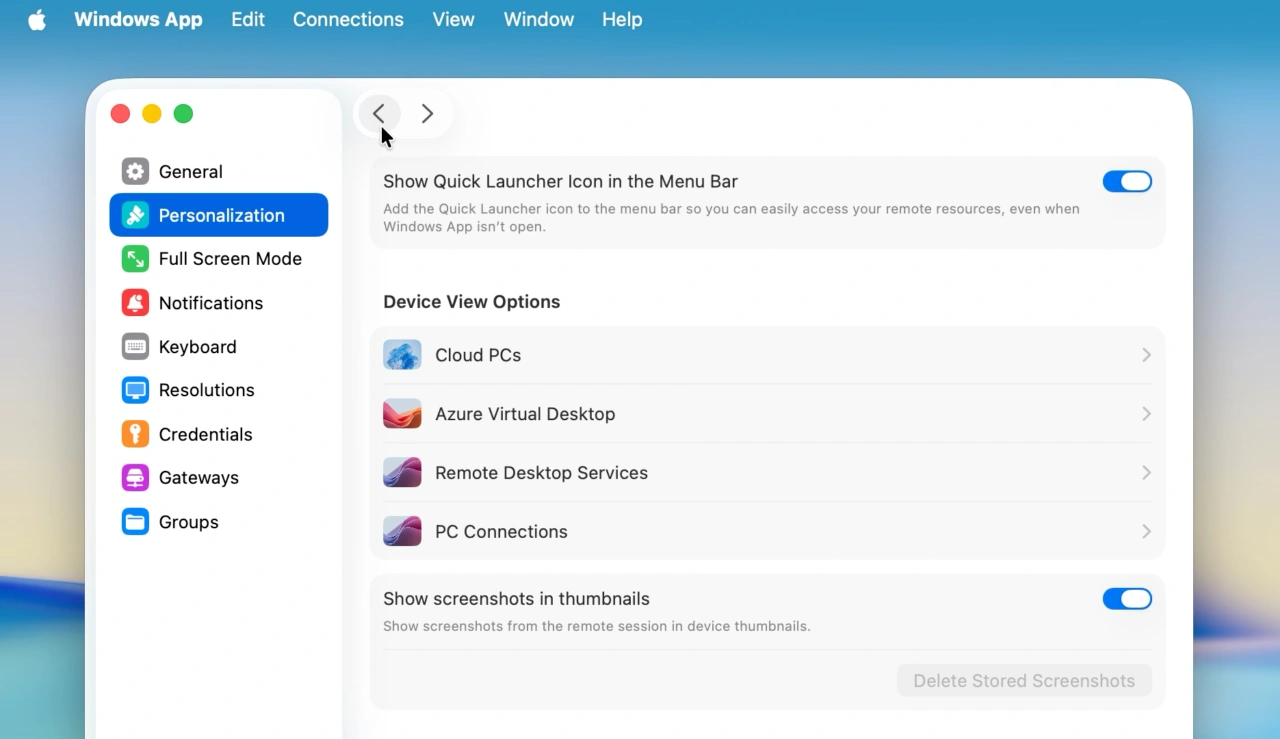Viewport: 1280px width, 739px height.
Task: Go back with the left arrow button
Action: [x=379, y=114]
